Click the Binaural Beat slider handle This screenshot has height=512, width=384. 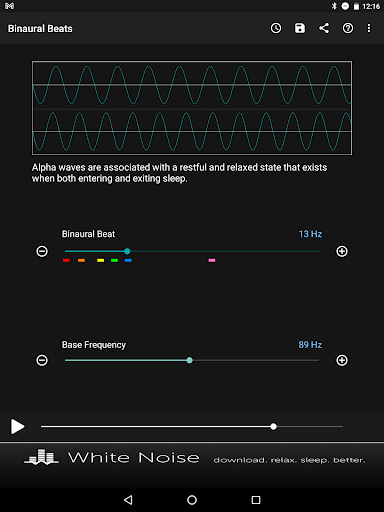[x=127, y=251]
